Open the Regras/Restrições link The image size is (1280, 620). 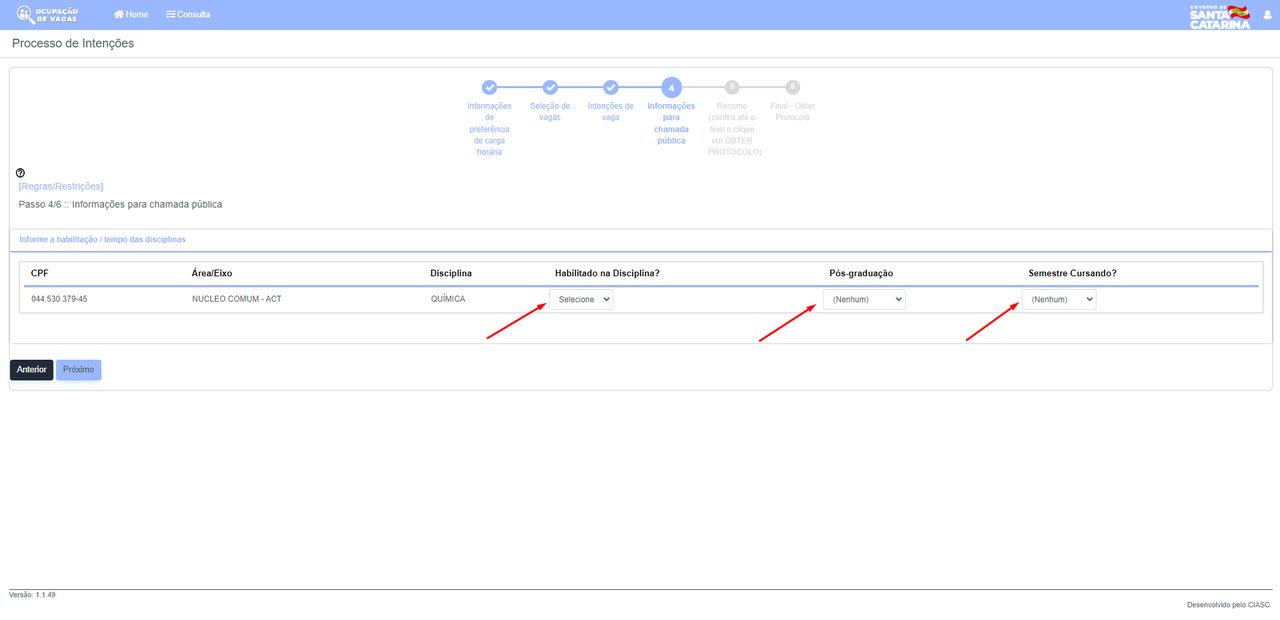pyautogui.click(x=61, y=186)
